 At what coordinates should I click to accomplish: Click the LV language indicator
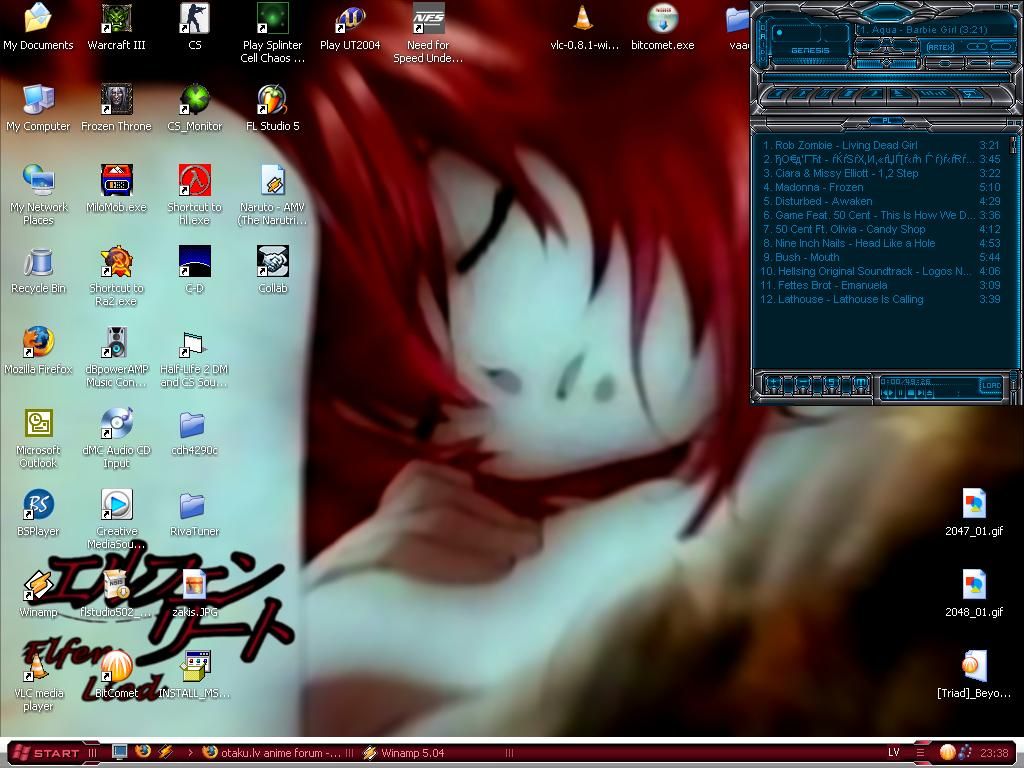point(893,752)
